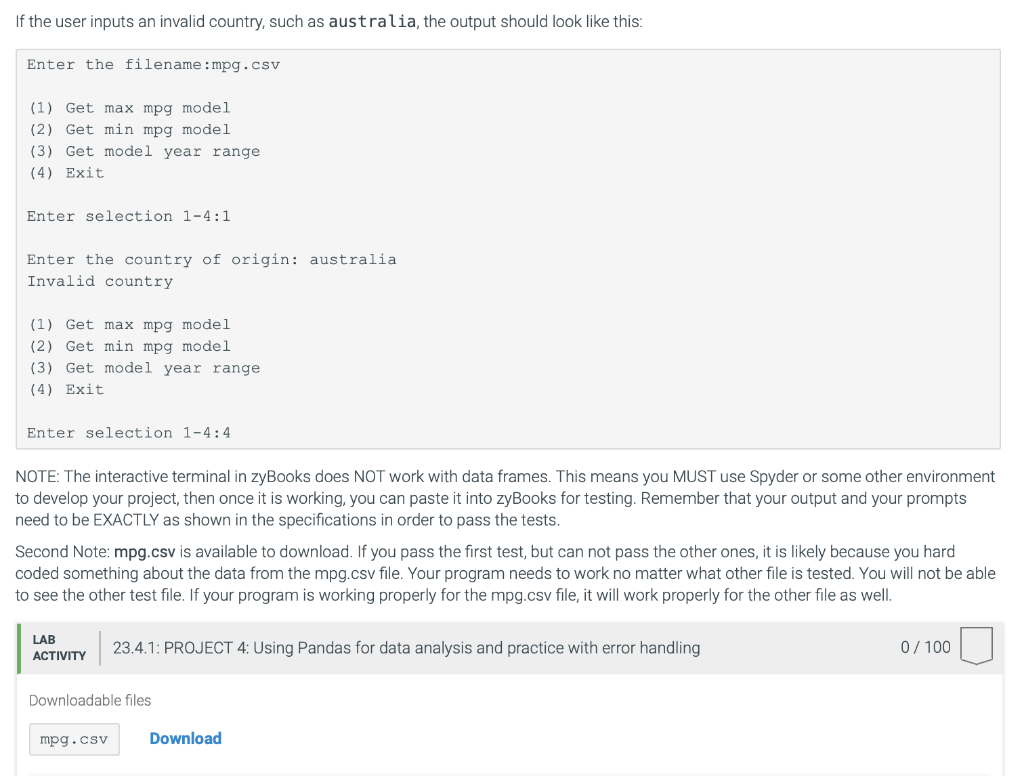Click '(4) Exit' in the first menu listing
This screenshot has height=776, width=1024.
click(x=66, y=173)
